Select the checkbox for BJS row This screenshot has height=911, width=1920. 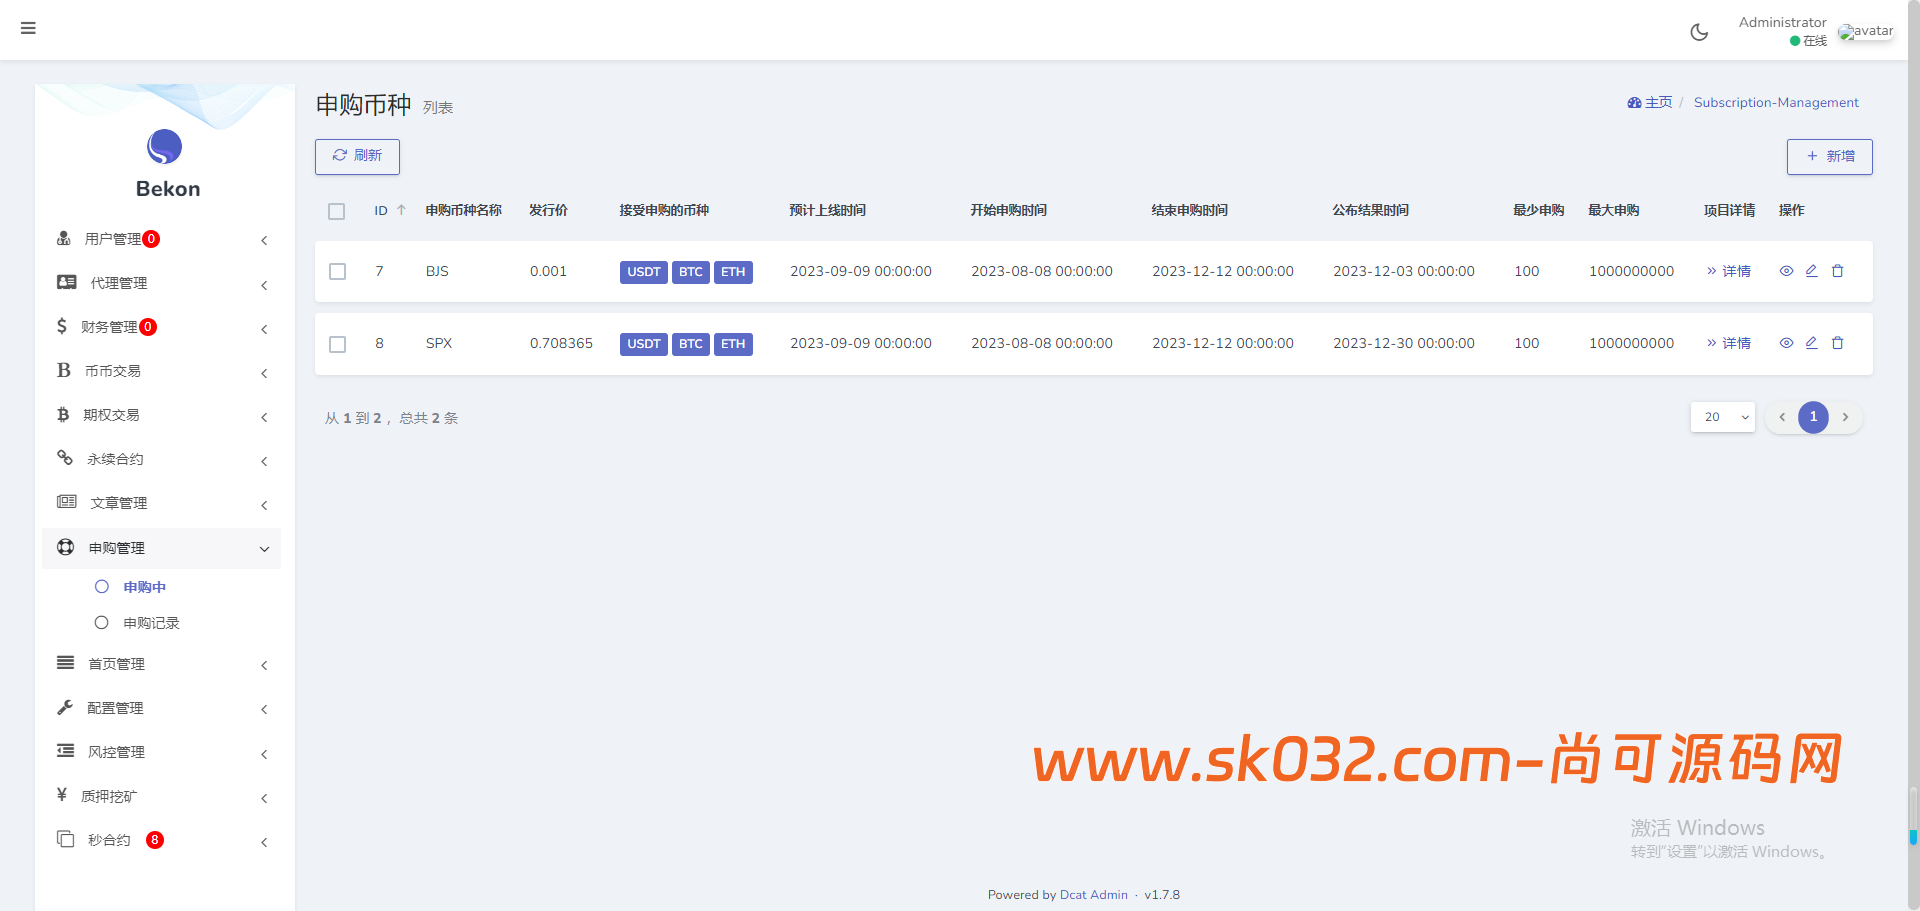click(338, 272)
